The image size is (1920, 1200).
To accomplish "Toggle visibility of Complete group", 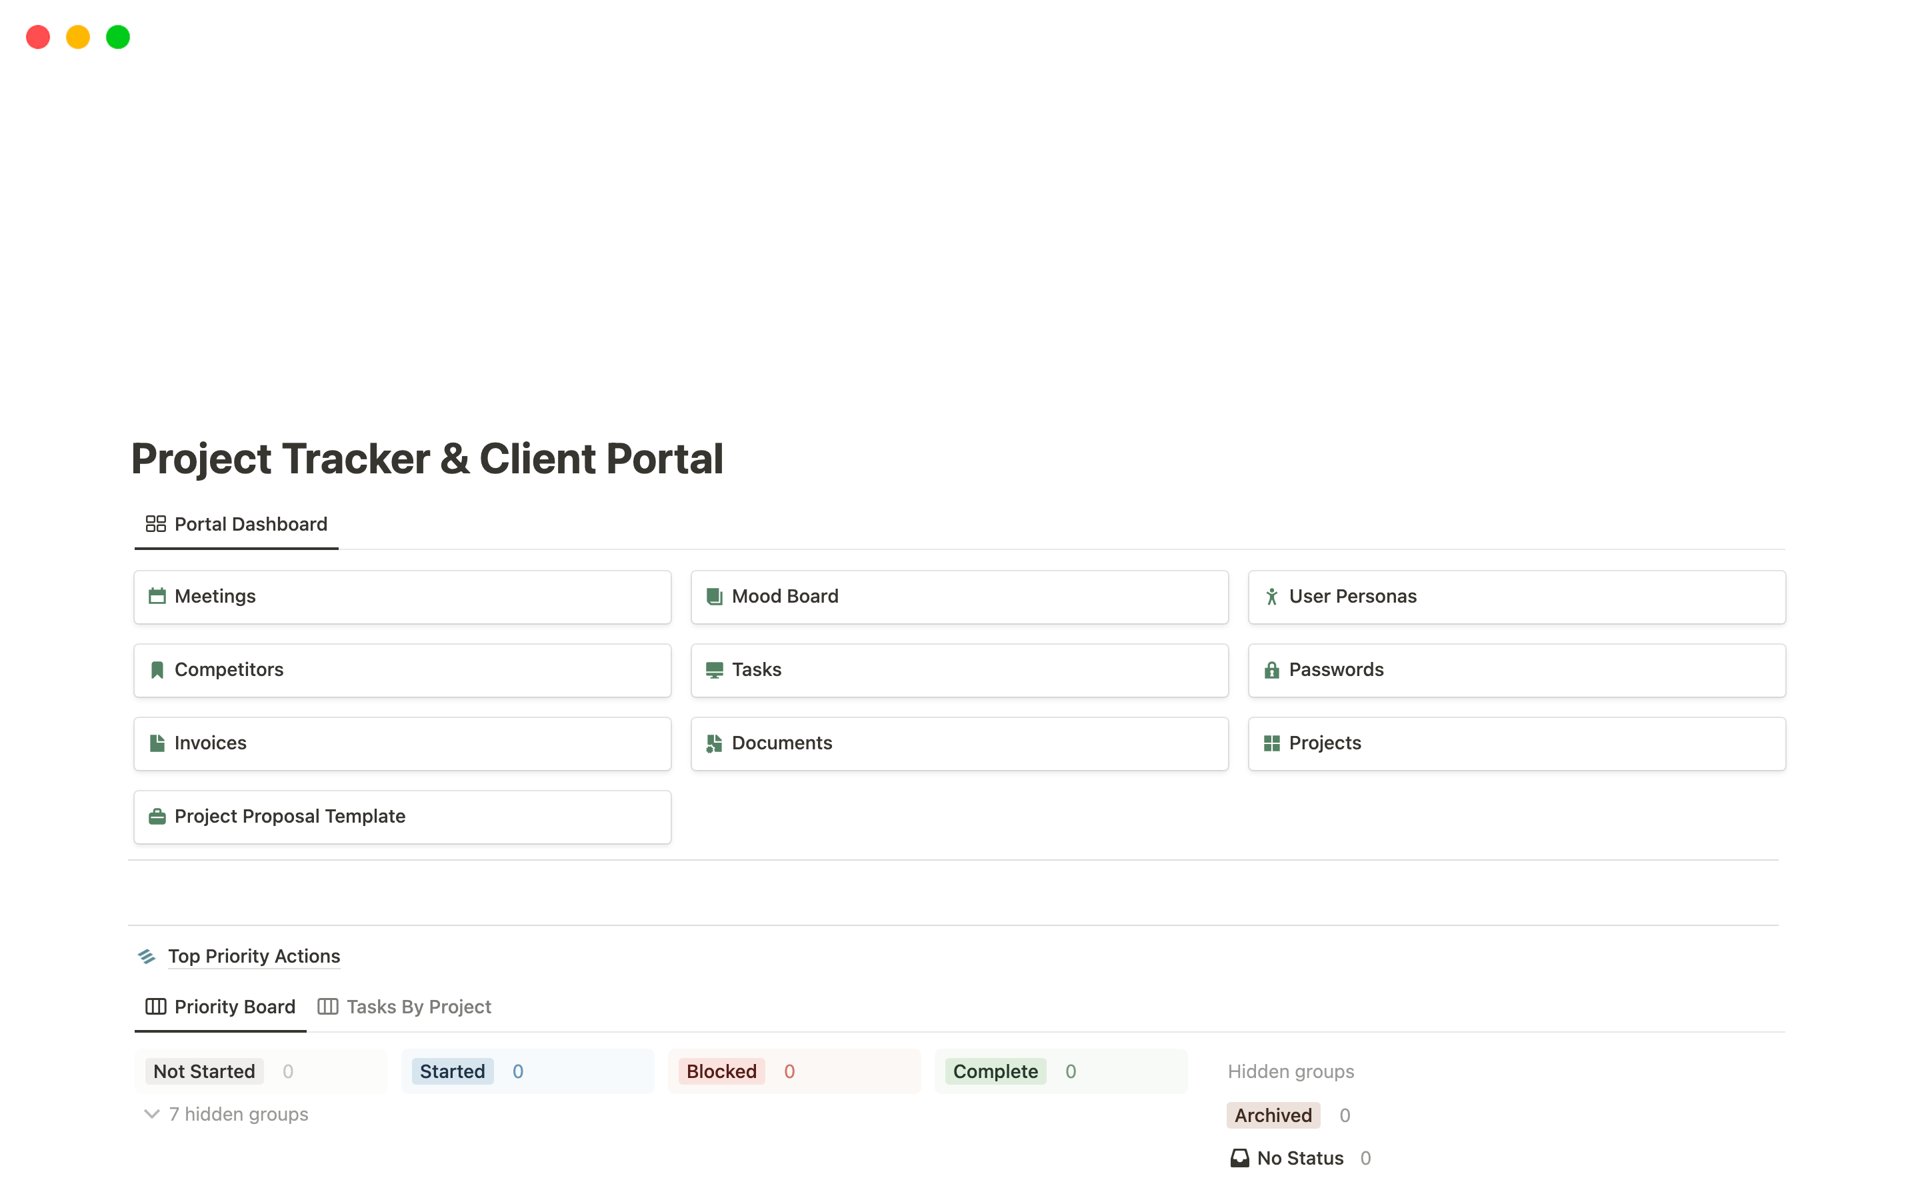I will (994, 1070).
